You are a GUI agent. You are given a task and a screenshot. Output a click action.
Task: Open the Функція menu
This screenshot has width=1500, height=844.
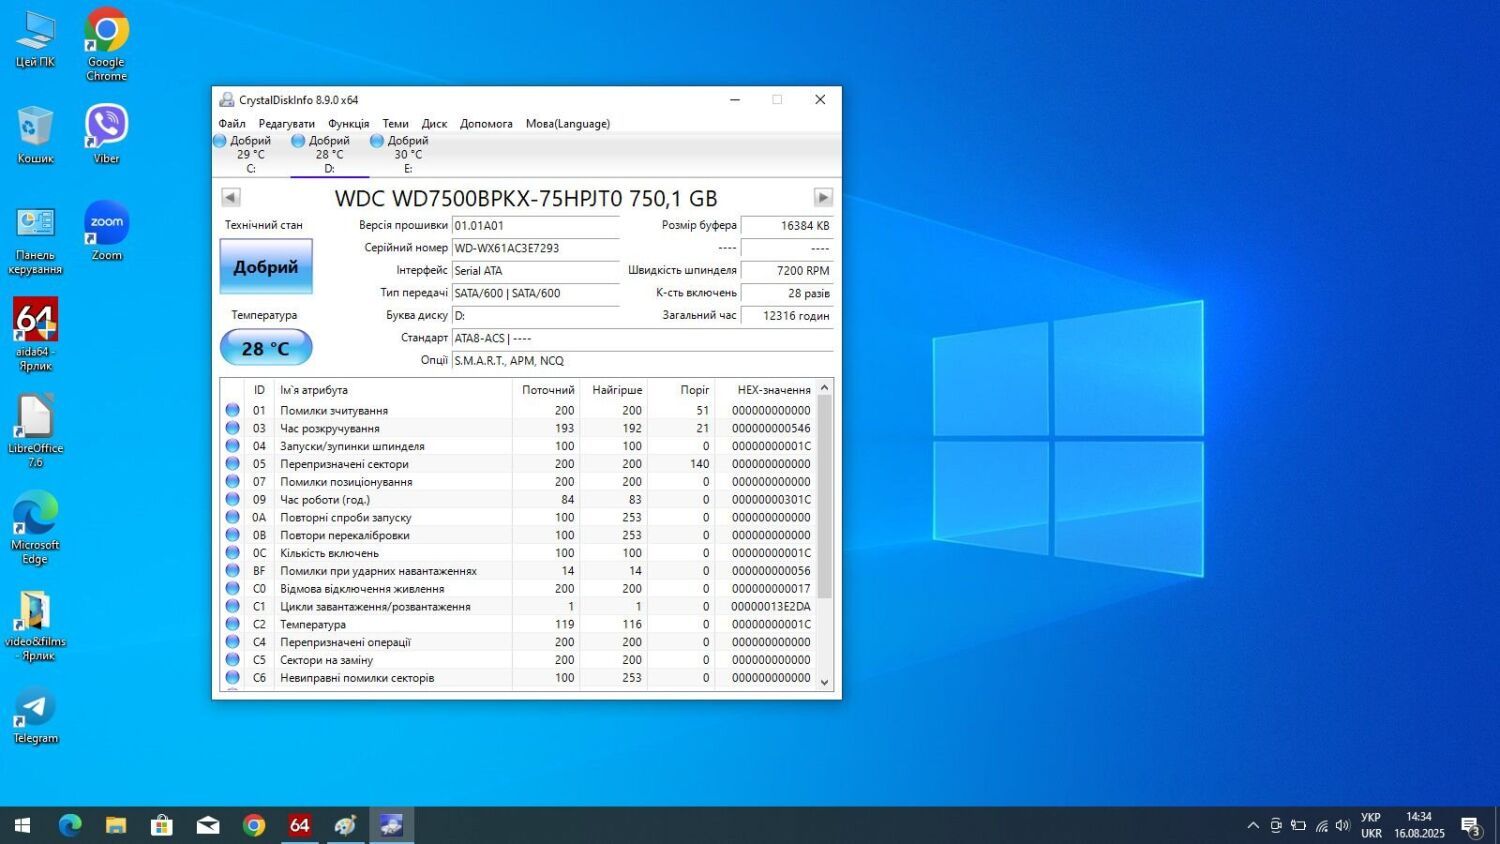pyautogui.click(x=348, y=124)
